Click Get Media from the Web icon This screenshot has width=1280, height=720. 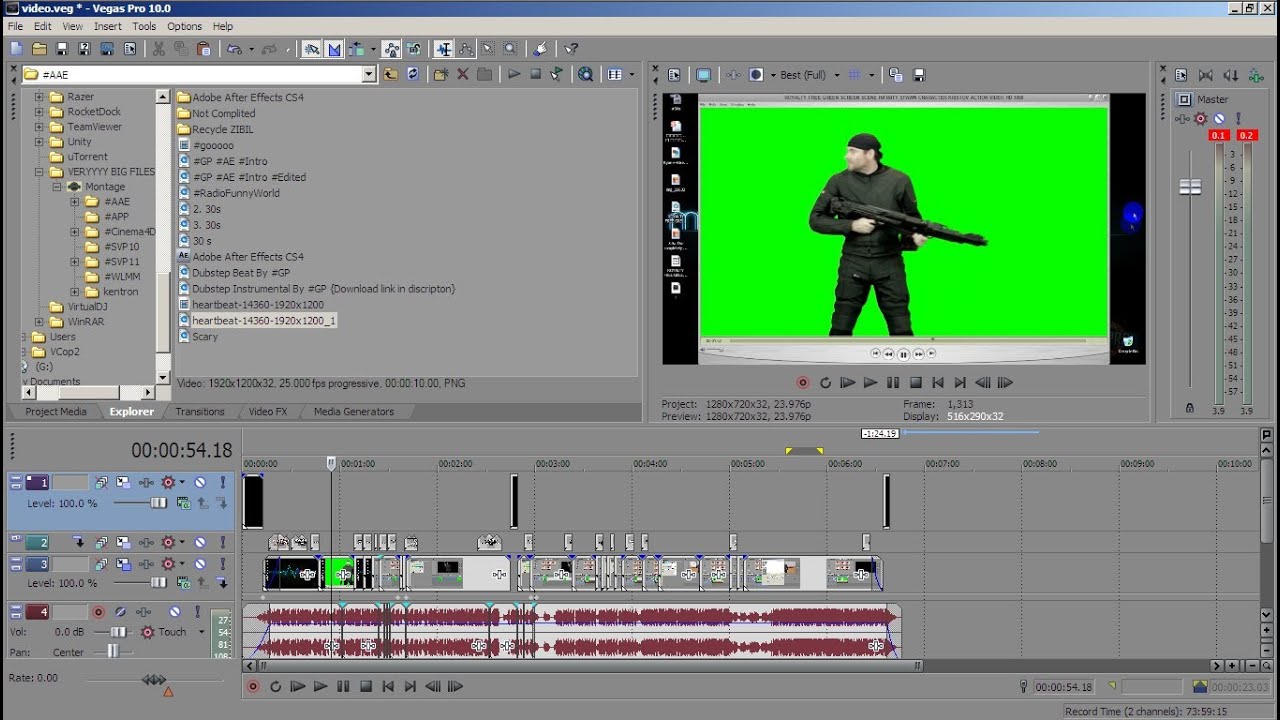tap(585, 74)
